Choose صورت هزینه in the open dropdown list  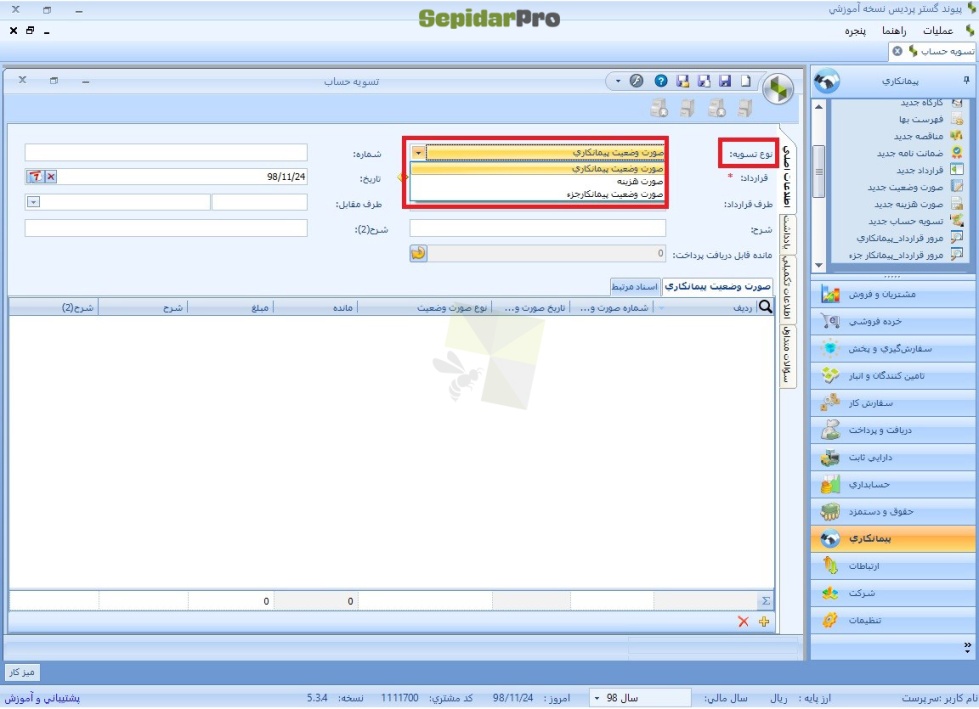click(538, 182)
